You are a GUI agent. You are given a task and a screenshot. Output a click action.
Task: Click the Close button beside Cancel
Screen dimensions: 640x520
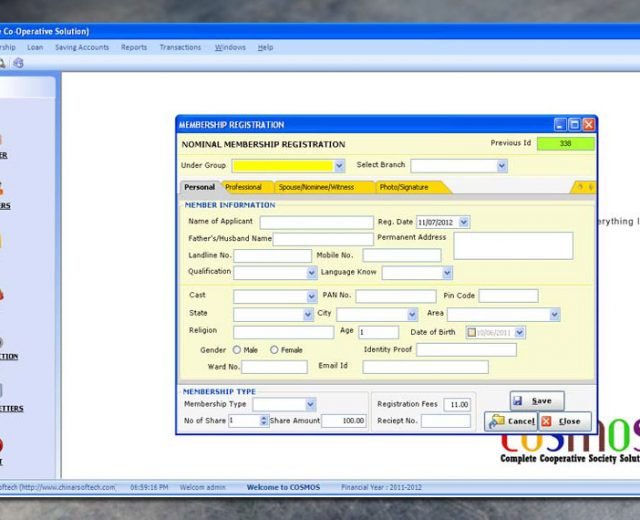[x=565, y=421]
